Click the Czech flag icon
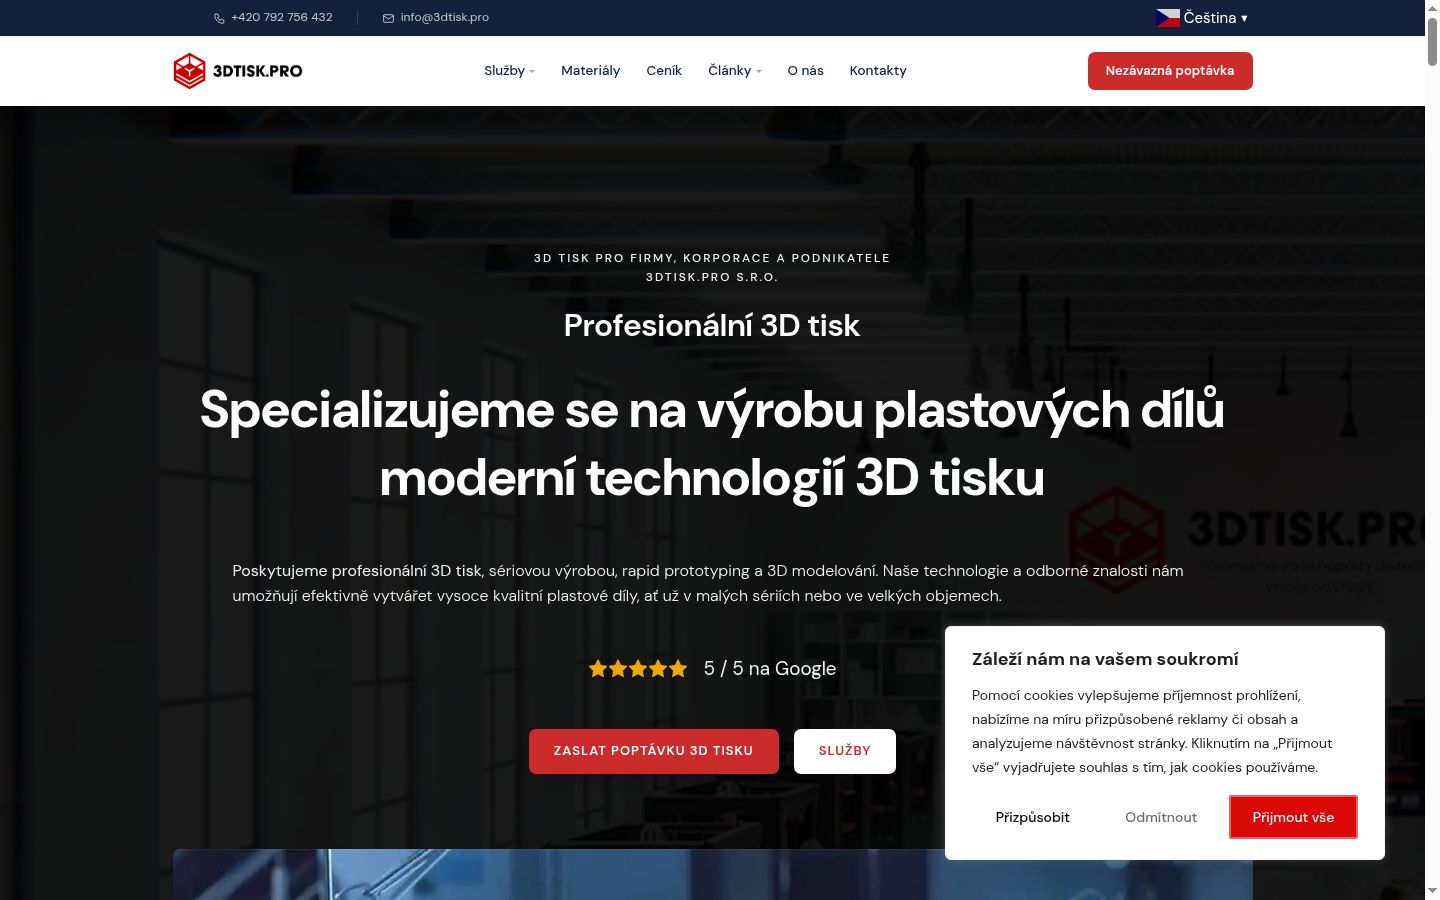Viewport: 1440px width, 900px height. click(1168, 18)
